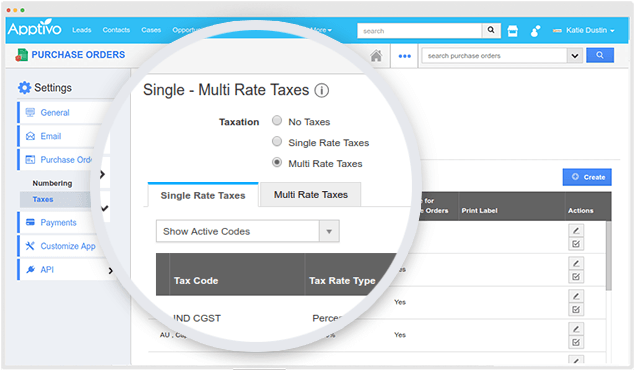The width and height of the screenshot is (635, 371).
Task: Open Email settings in sidebar
Action: pos(51,136)
